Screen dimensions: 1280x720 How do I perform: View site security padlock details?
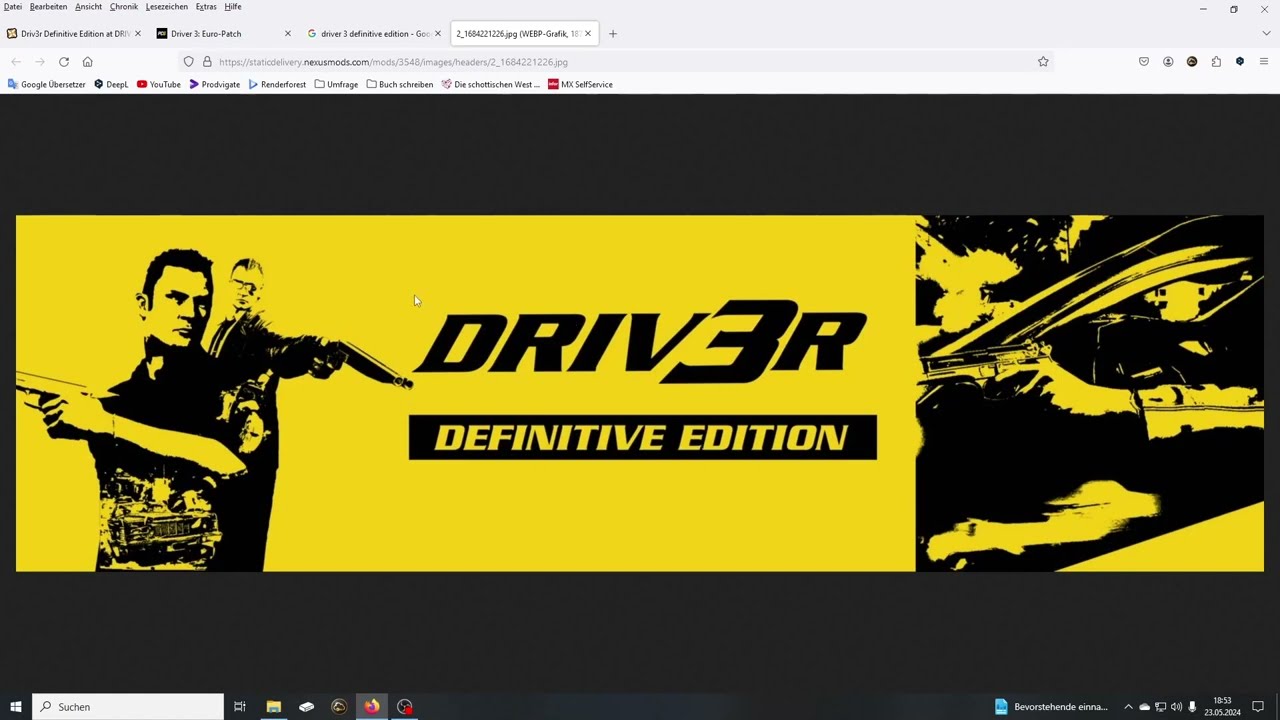click(x=207, y=62)
